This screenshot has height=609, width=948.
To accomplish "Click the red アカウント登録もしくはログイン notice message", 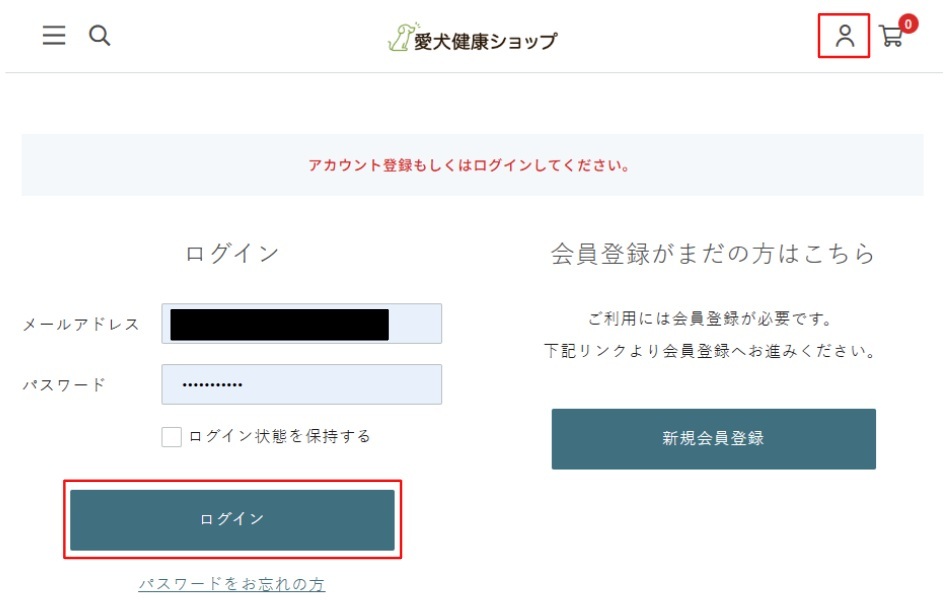I will 469,165.
